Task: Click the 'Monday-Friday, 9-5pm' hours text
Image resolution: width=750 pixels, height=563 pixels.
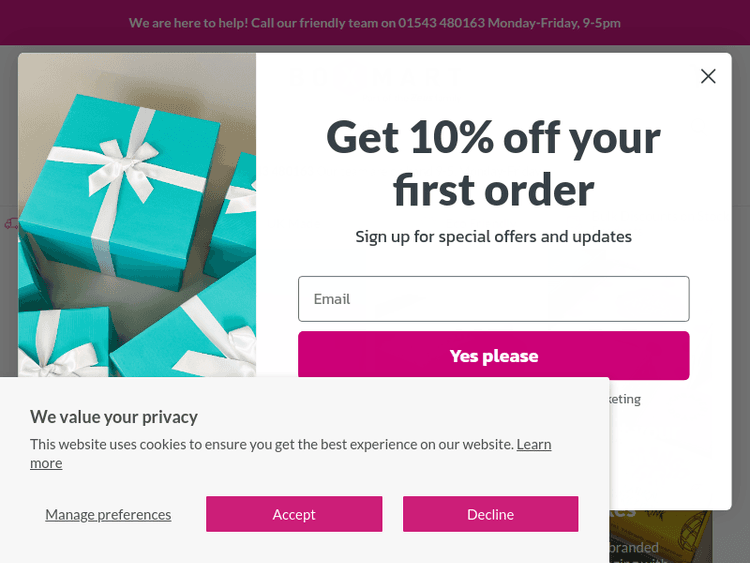Action: 555,22
